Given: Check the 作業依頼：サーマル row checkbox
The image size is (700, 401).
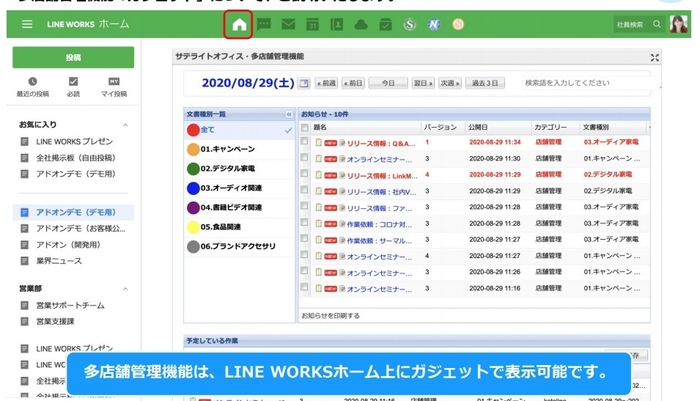Looking at the screenshot, I should pos(304,238).
